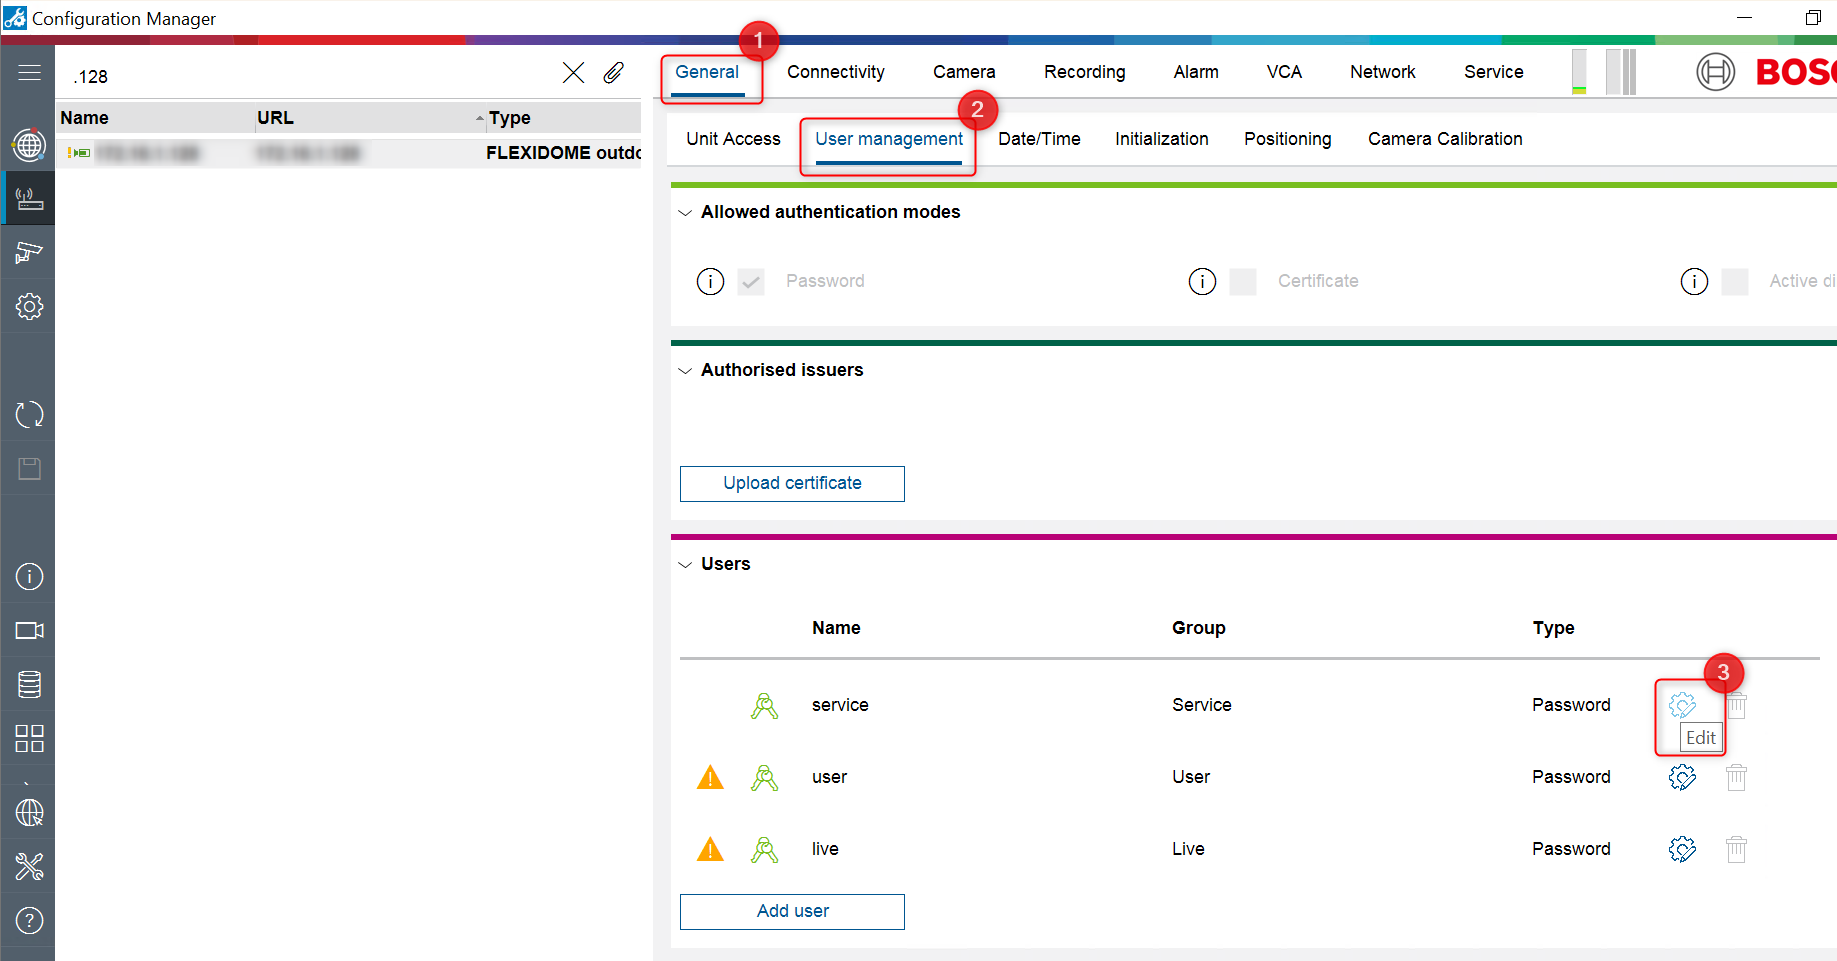Click the Upload certificate button

792,484
